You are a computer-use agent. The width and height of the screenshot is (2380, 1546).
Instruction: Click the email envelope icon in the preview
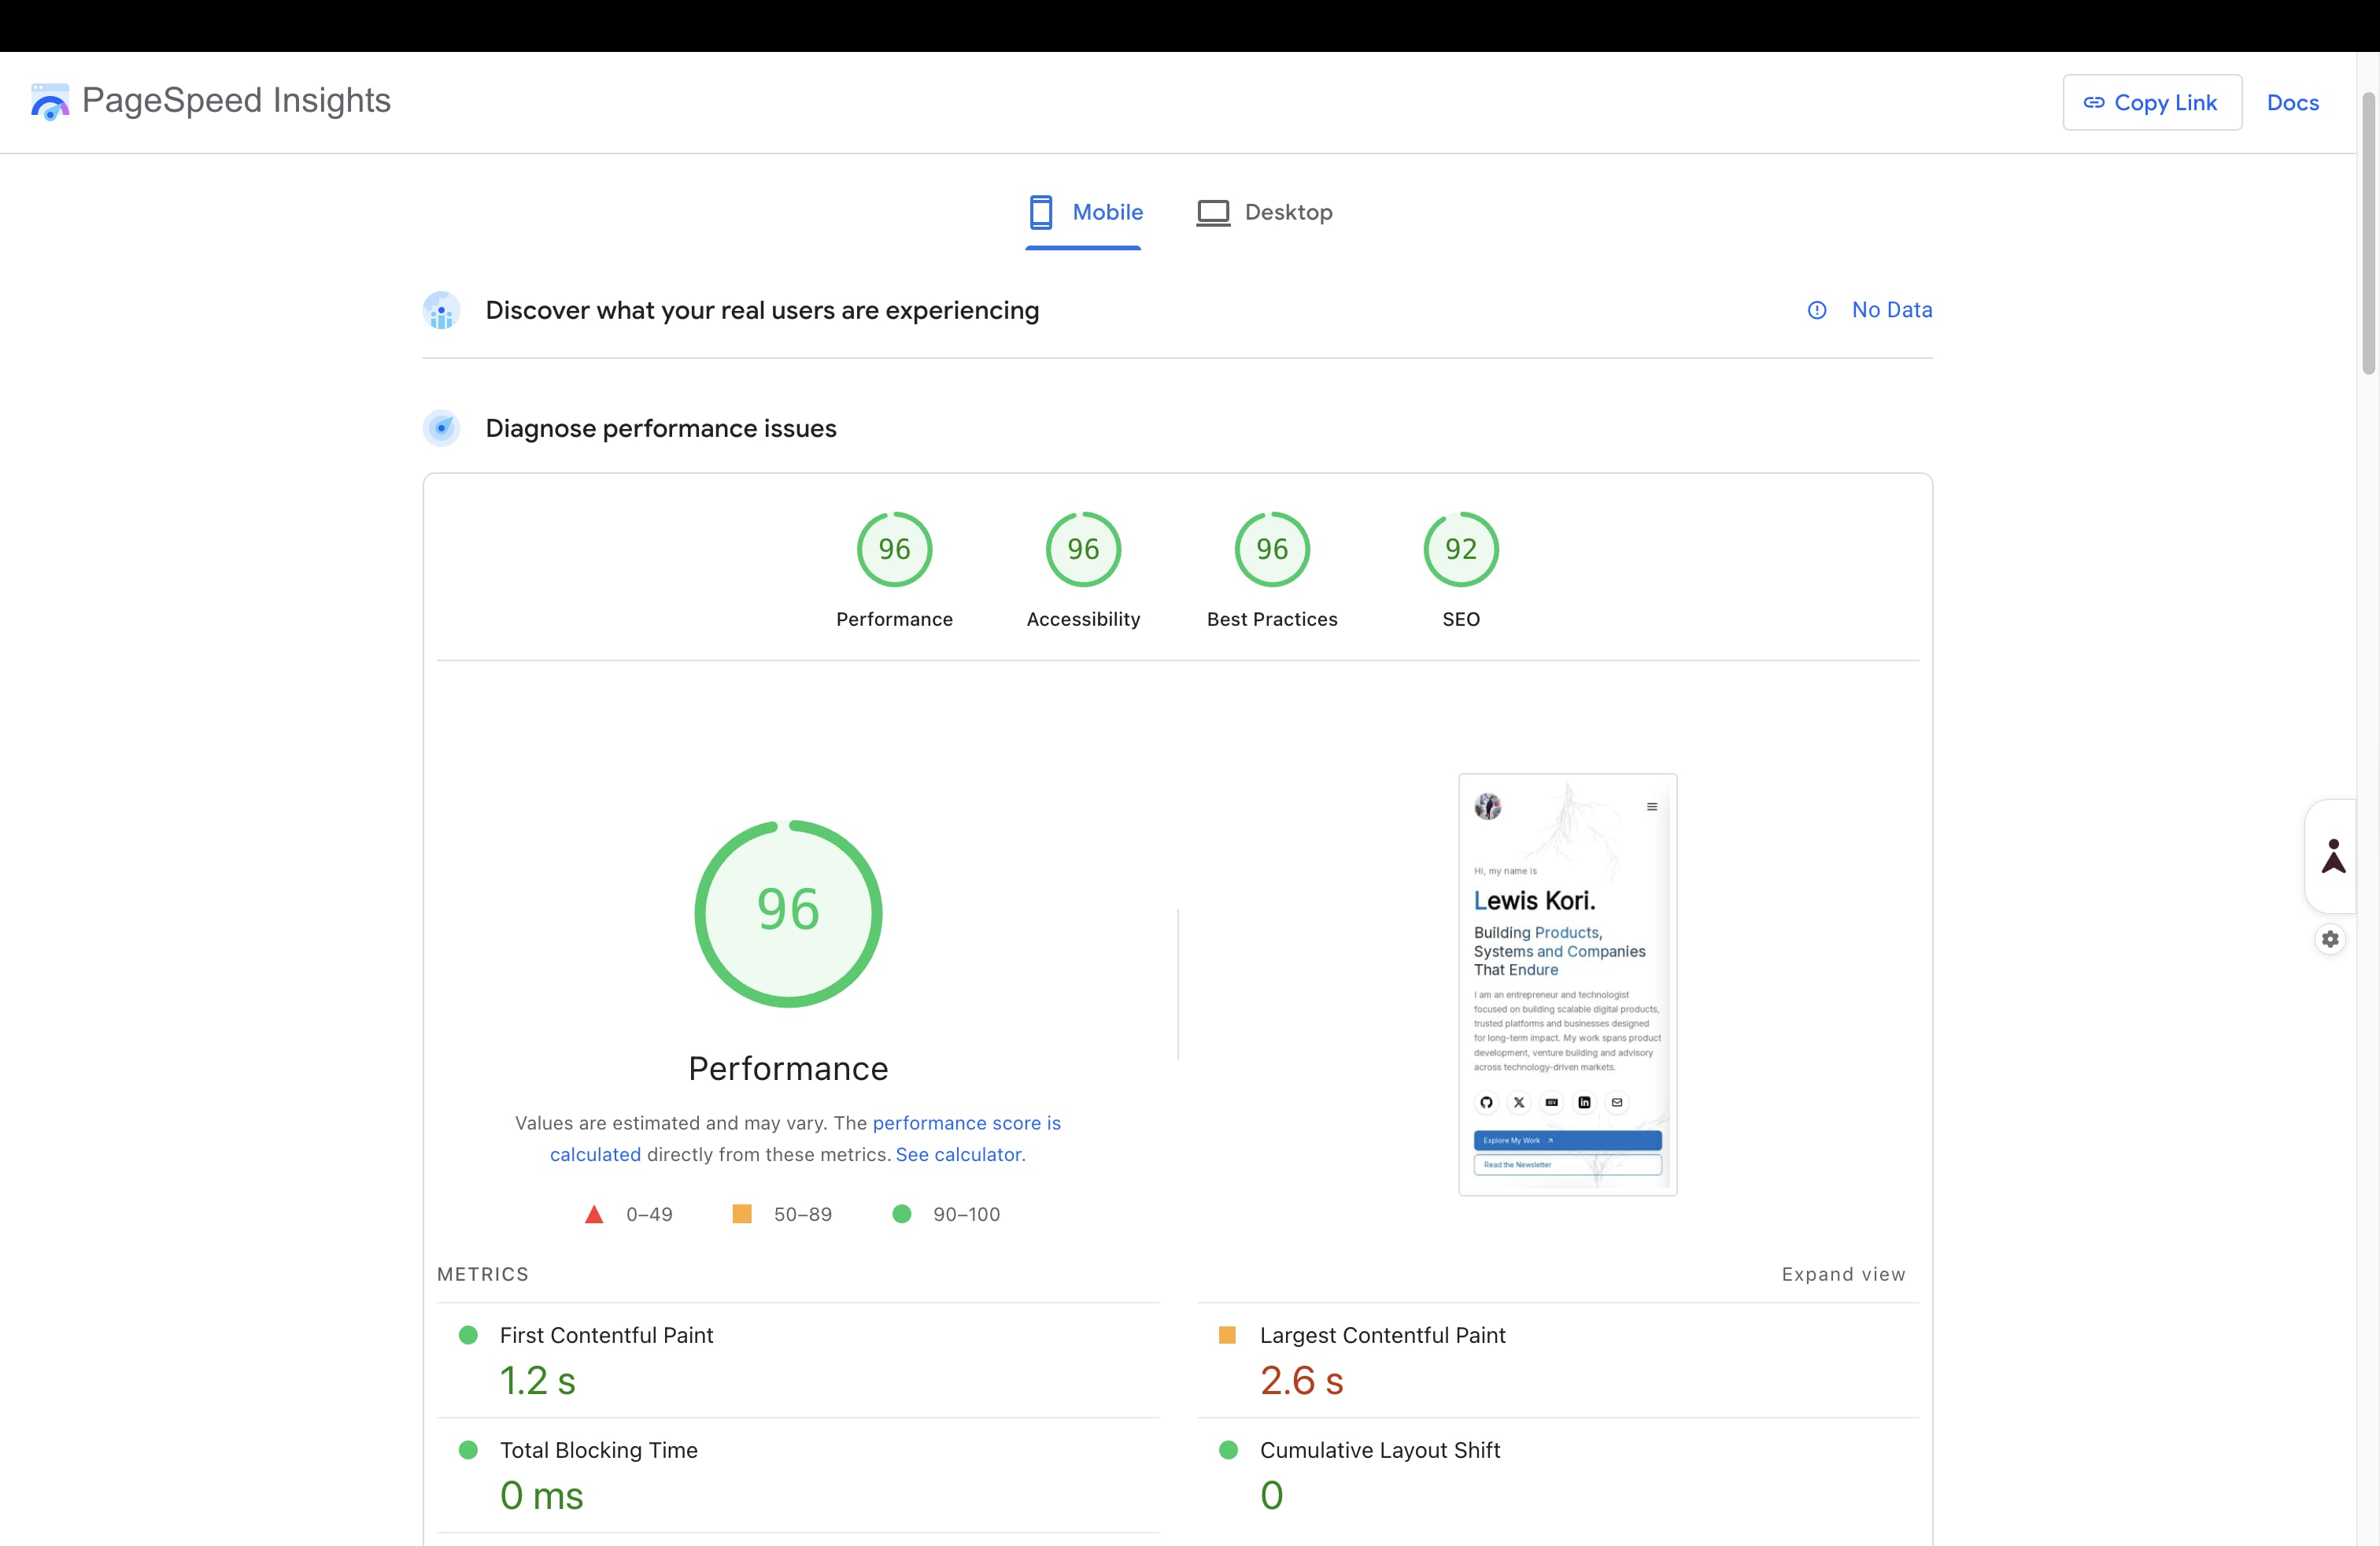[x=1618, y=1102]
